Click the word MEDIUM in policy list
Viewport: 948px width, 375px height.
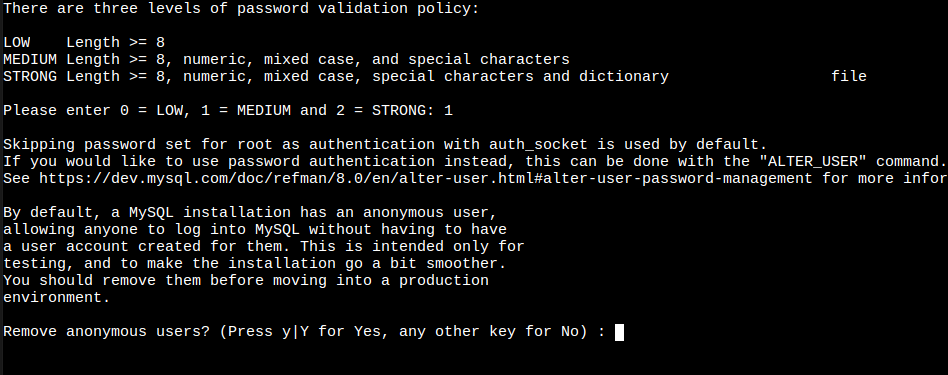tap(30, 59)
